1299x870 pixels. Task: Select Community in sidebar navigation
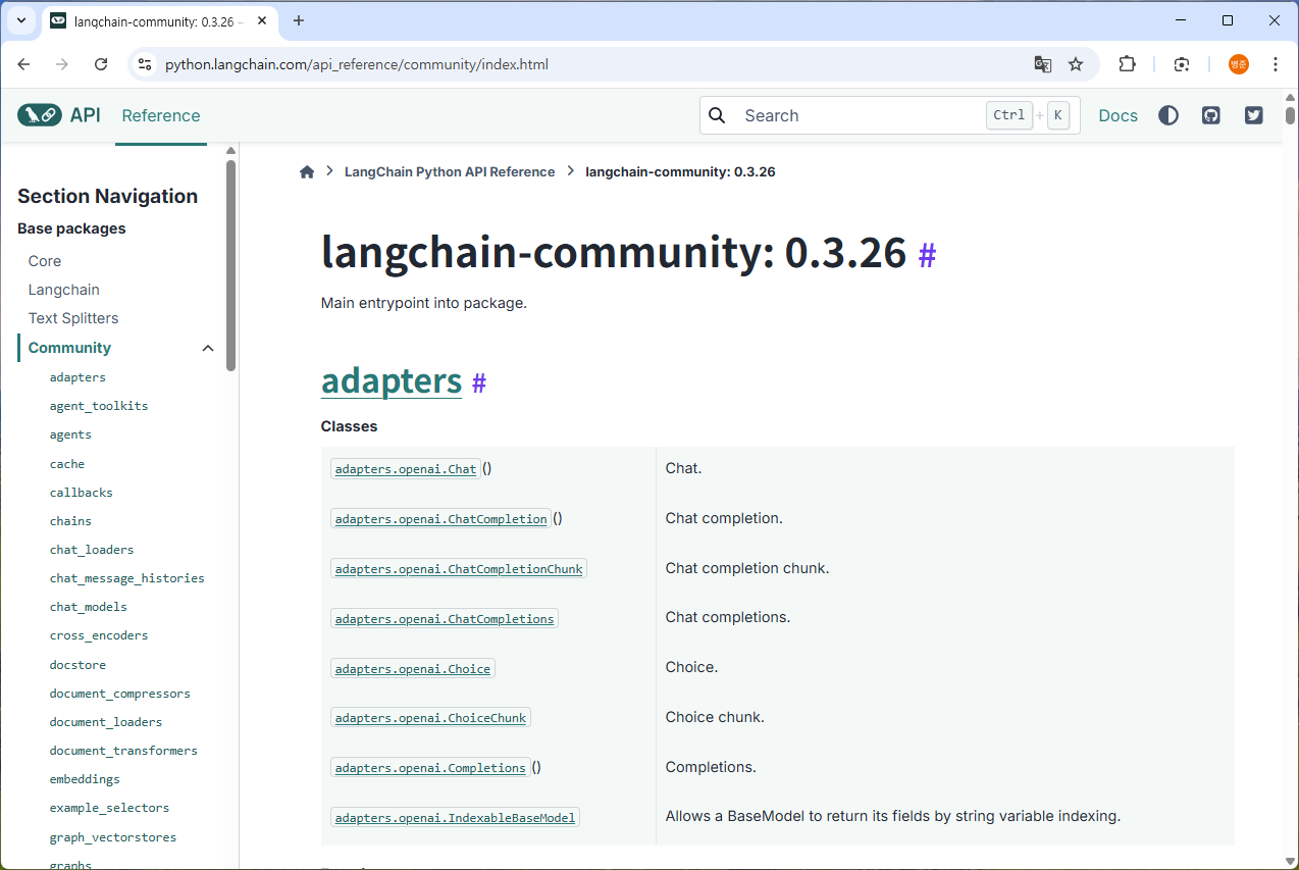tap(69, 348)
